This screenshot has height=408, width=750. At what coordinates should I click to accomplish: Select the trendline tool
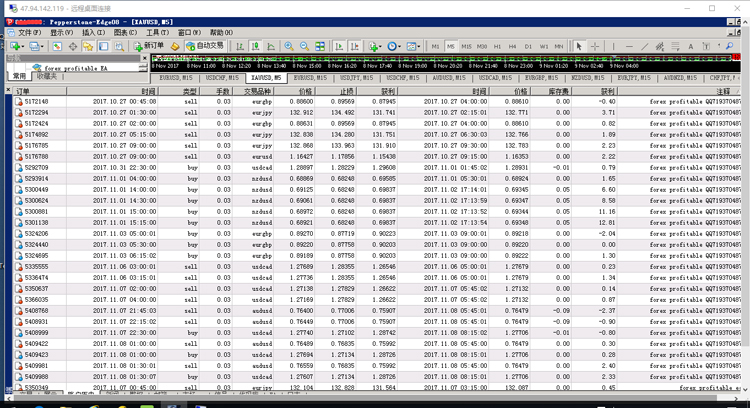[x=644, y=46]
